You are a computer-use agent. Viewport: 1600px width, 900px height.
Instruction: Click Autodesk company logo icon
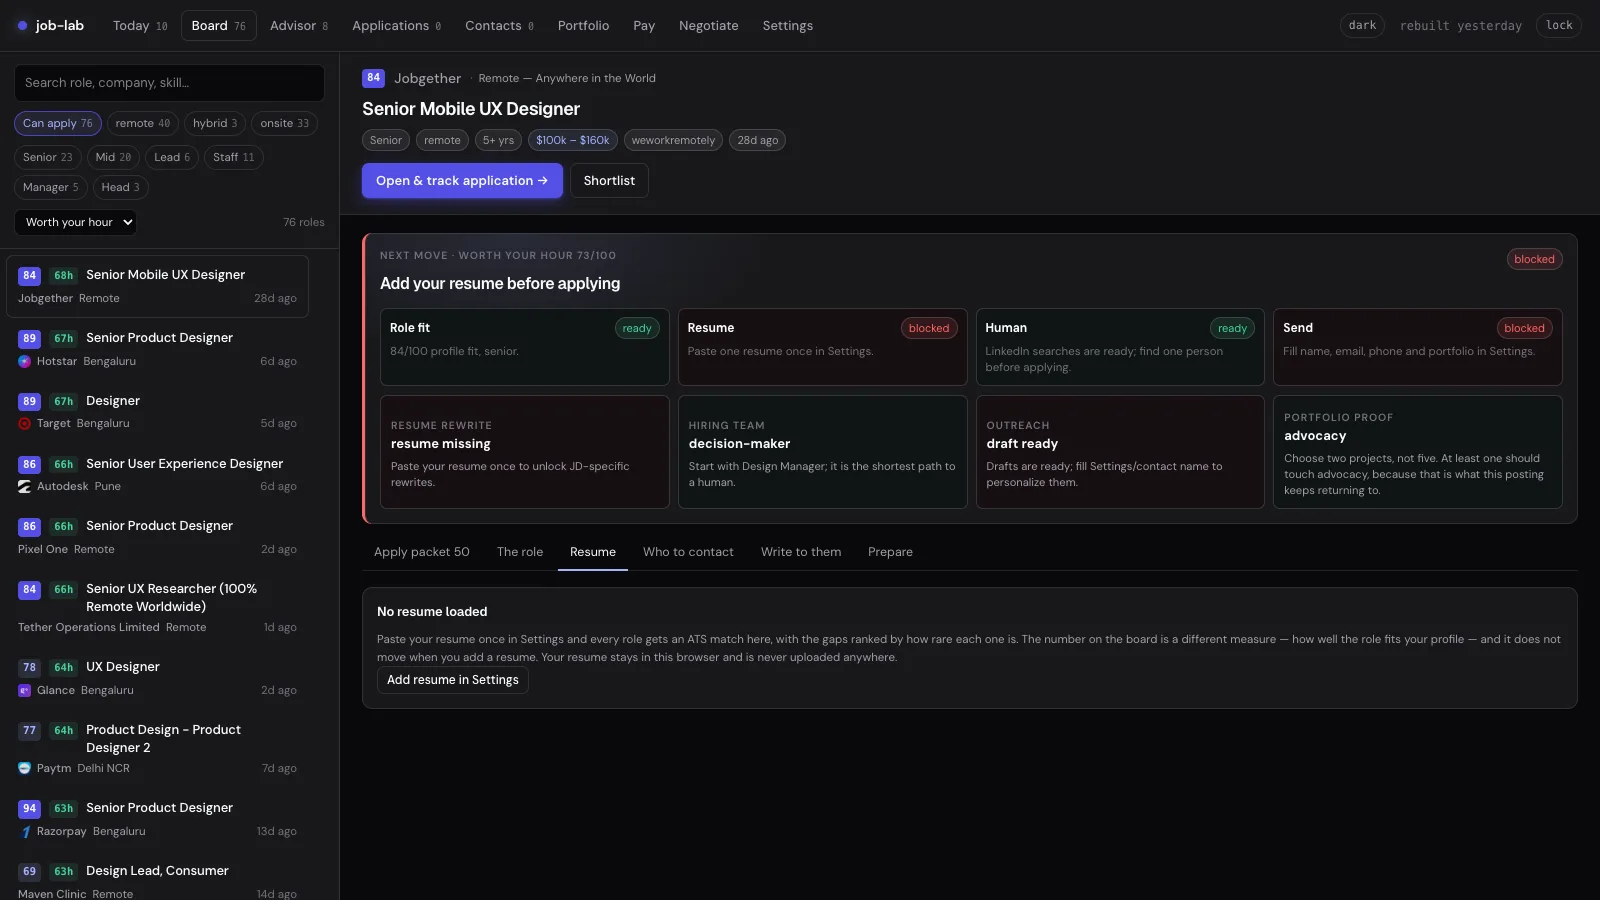coord(24,486)
